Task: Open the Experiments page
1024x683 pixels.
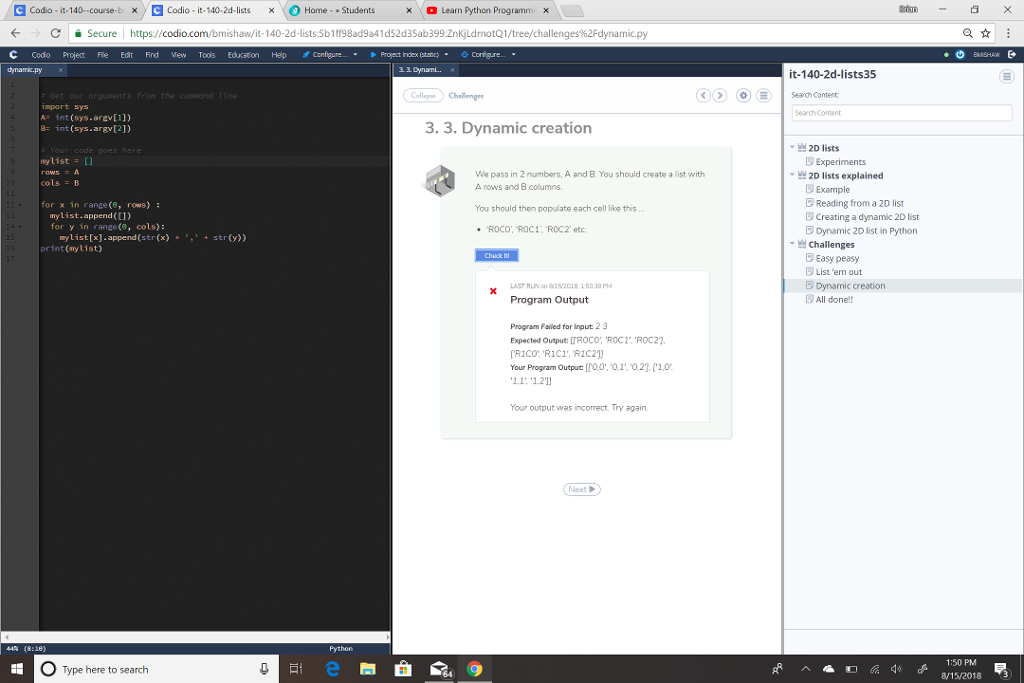Action: coord(840,161)
